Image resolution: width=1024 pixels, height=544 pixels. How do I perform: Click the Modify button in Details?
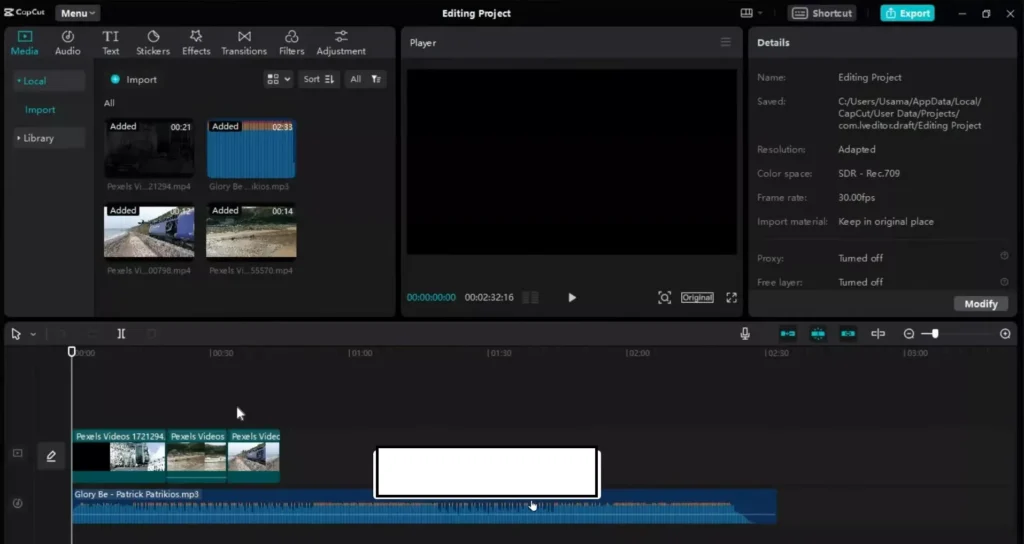980,304
